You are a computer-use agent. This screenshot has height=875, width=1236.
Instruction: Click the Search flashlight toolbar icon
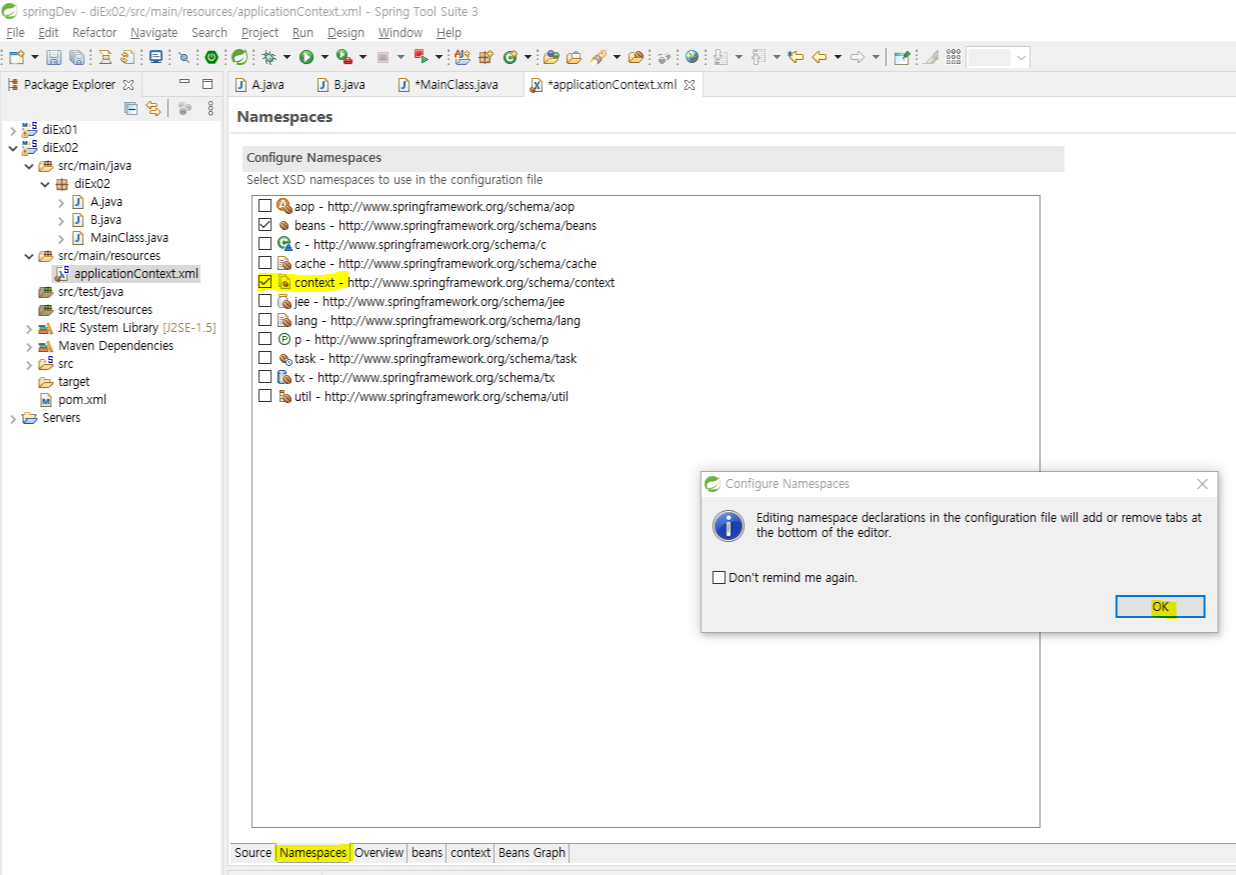[599, 57]
